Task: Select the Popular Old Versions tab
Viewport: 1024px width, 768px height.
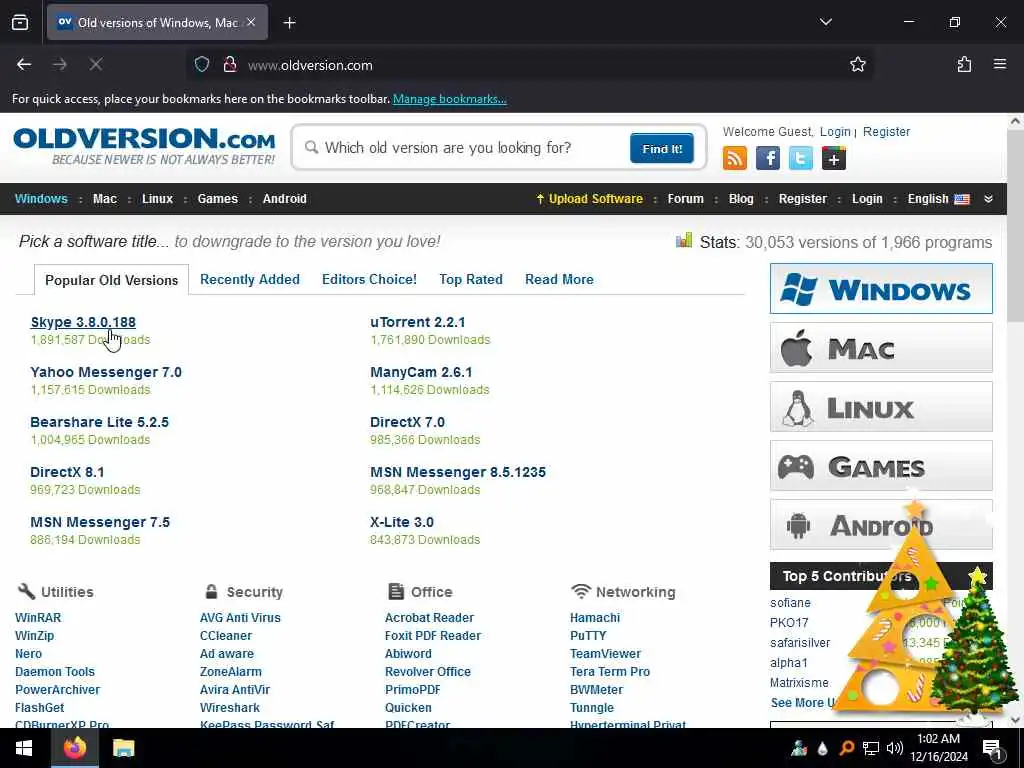Action: (x=111, y=280)
